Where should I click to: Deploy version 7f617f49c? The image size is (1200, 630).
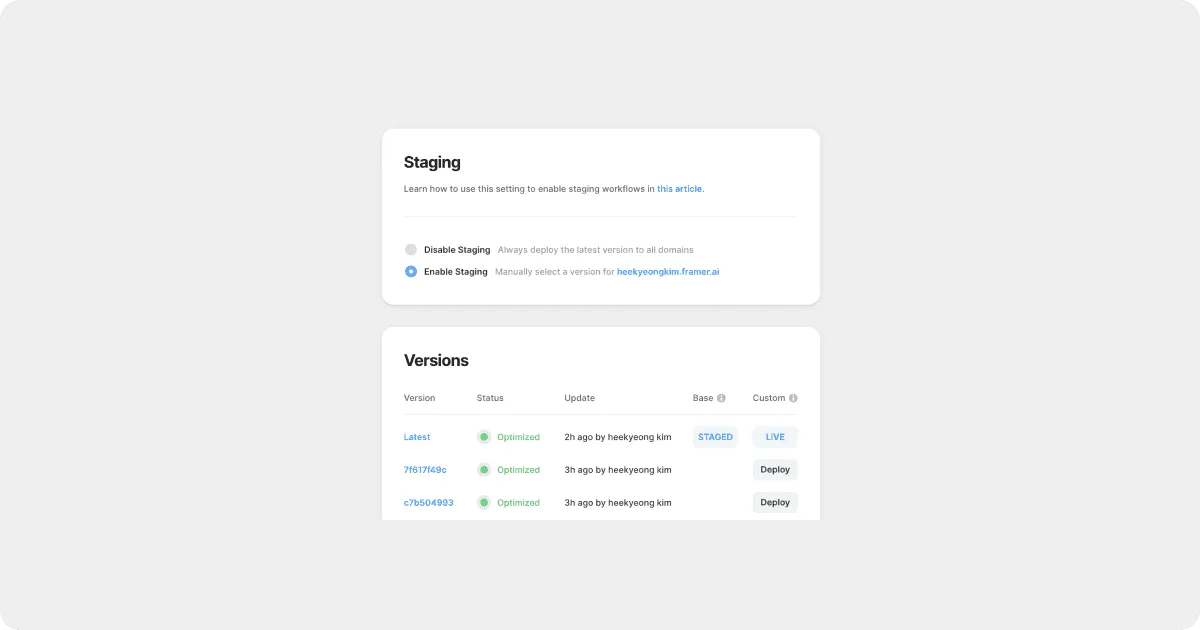[x=775, y=470]
